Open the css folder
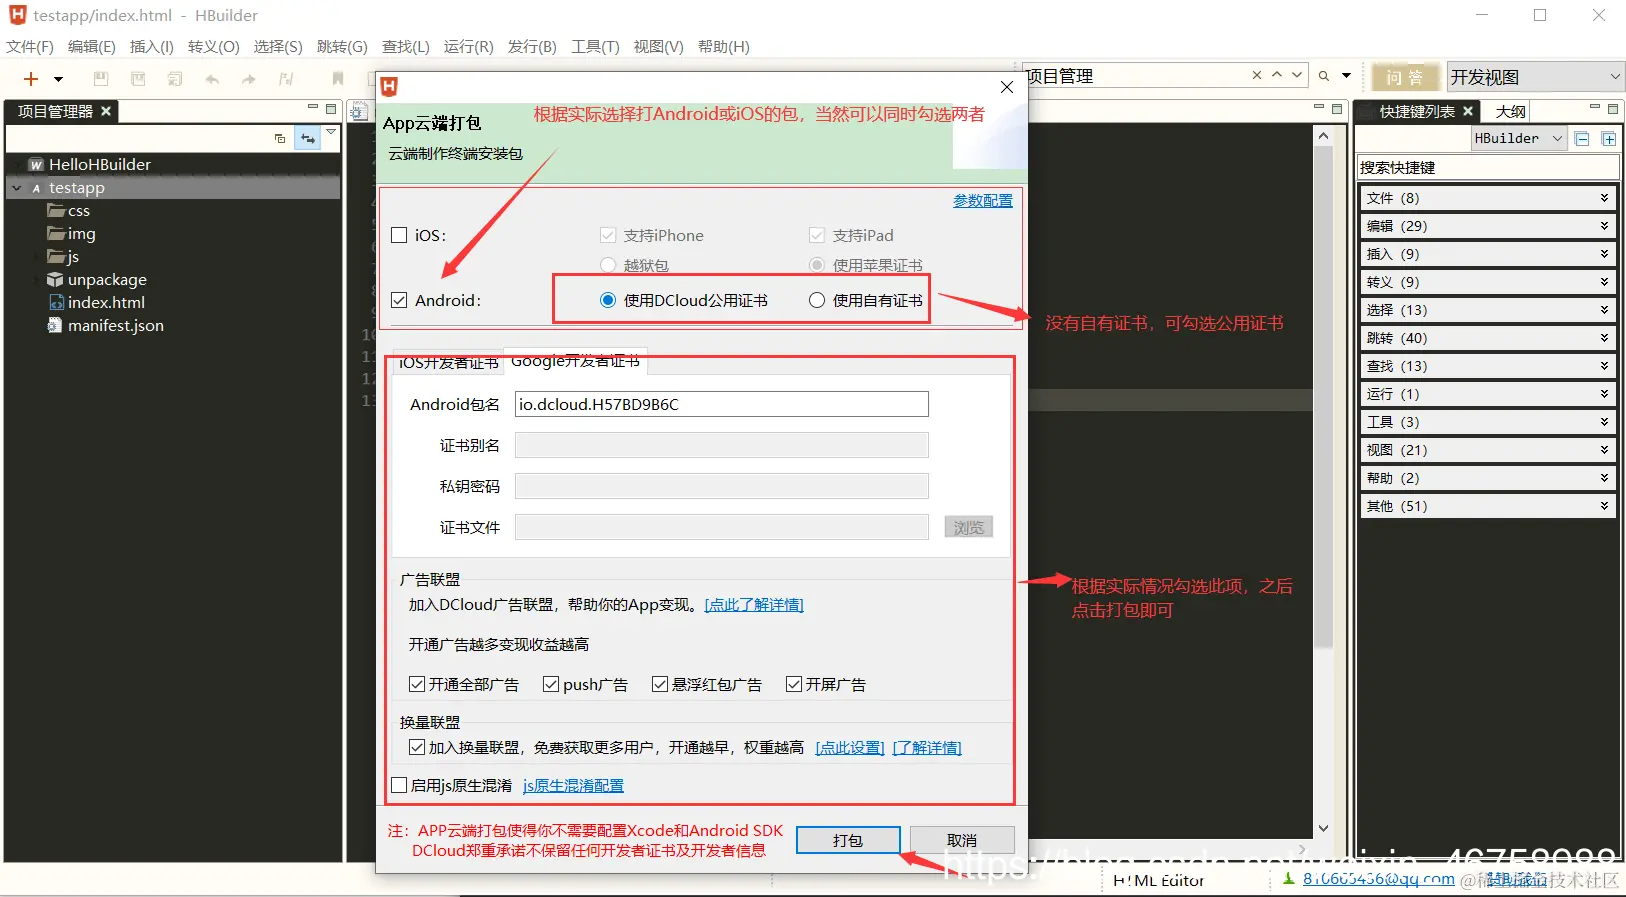Viewport: 1626px width, 897px height. click(x=69, y=211)
